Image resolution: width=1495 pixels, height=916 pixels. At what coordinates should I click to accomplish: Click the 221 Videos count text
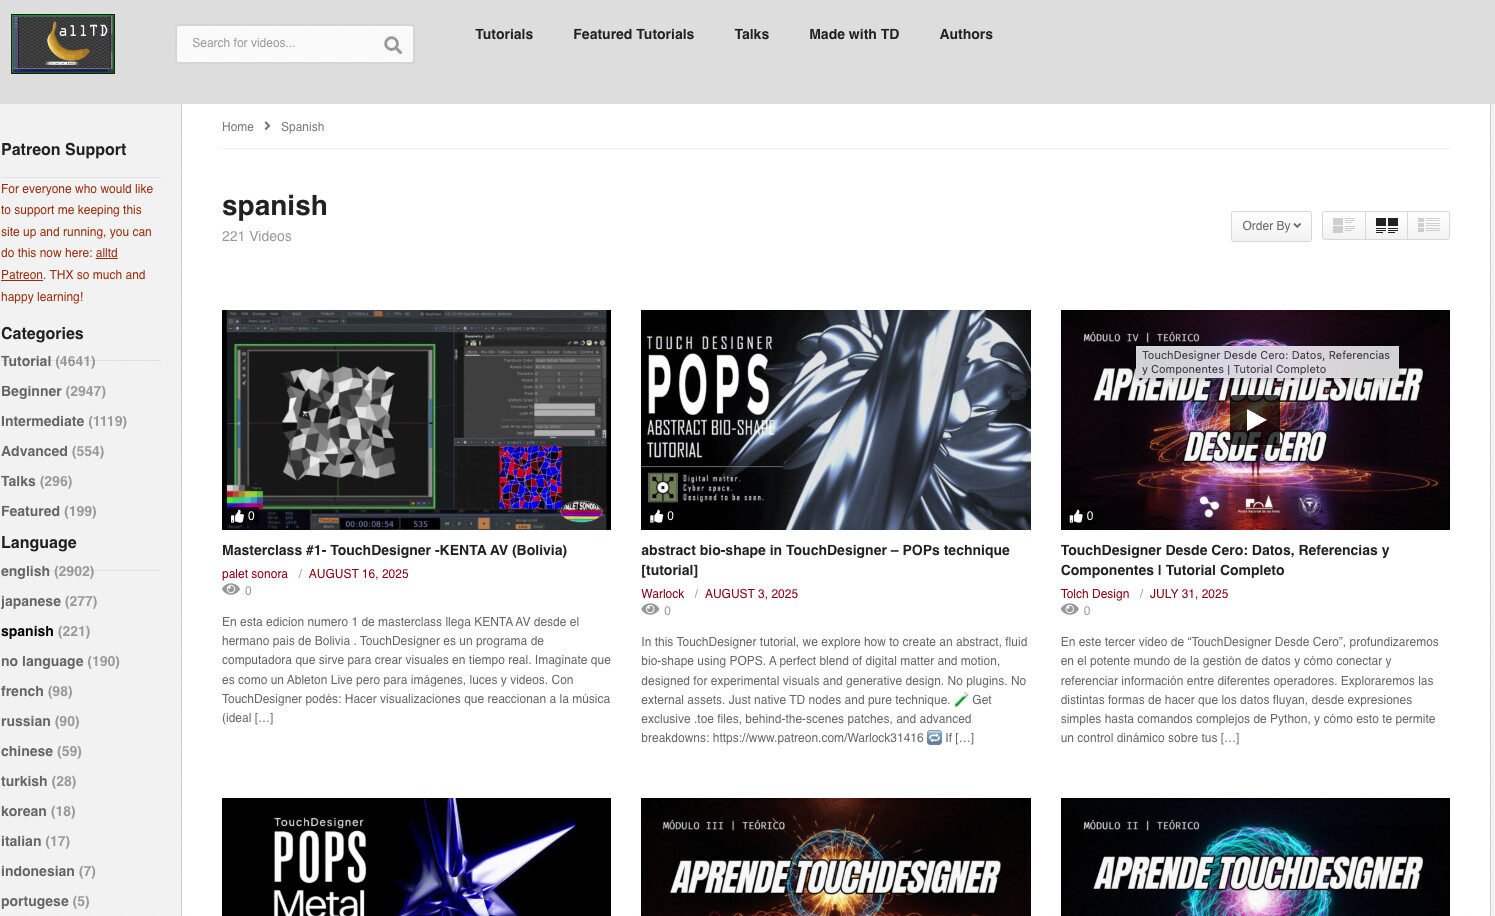point(257,237)
